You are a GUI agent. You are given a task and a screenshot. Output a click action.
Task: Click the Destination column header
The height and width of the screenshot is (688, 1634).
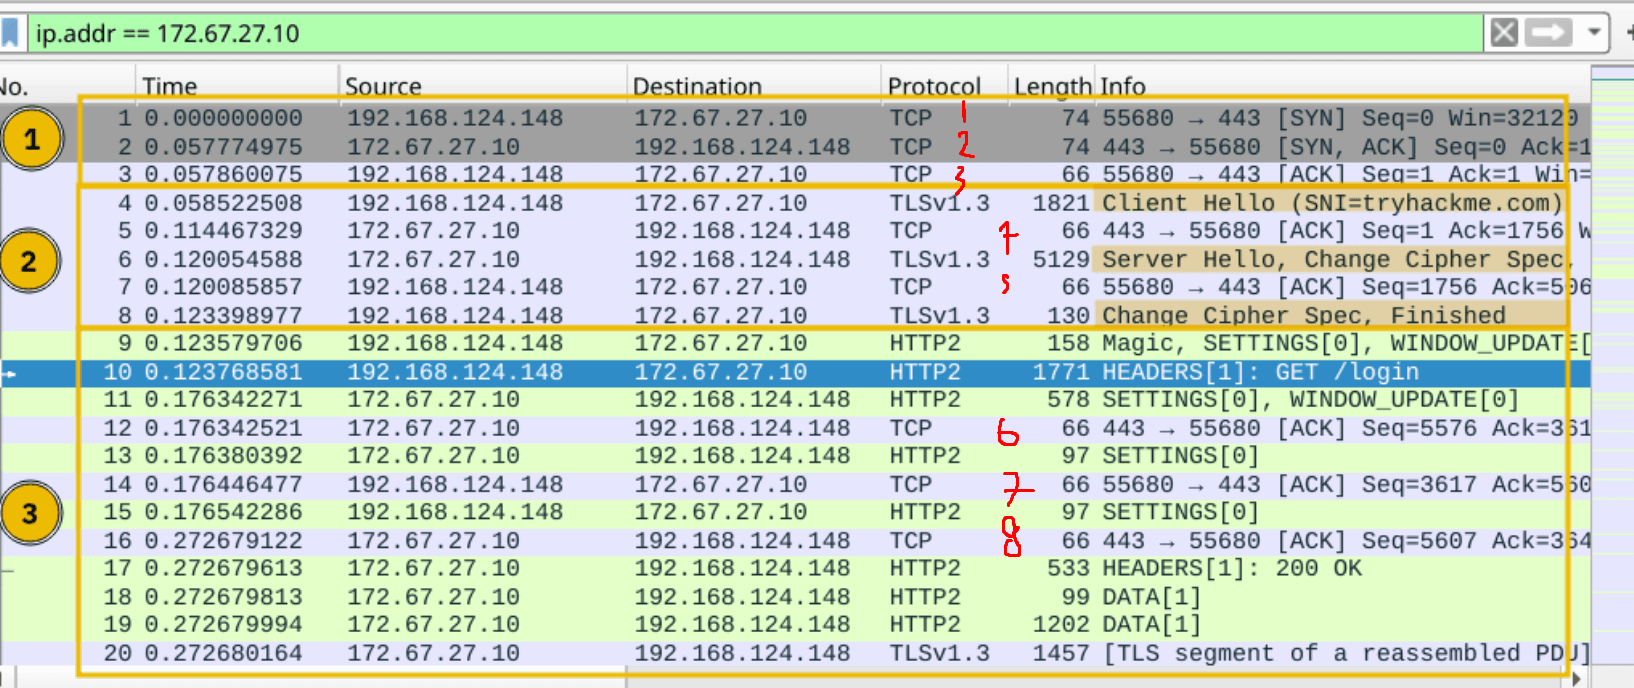tap(697, 87)
